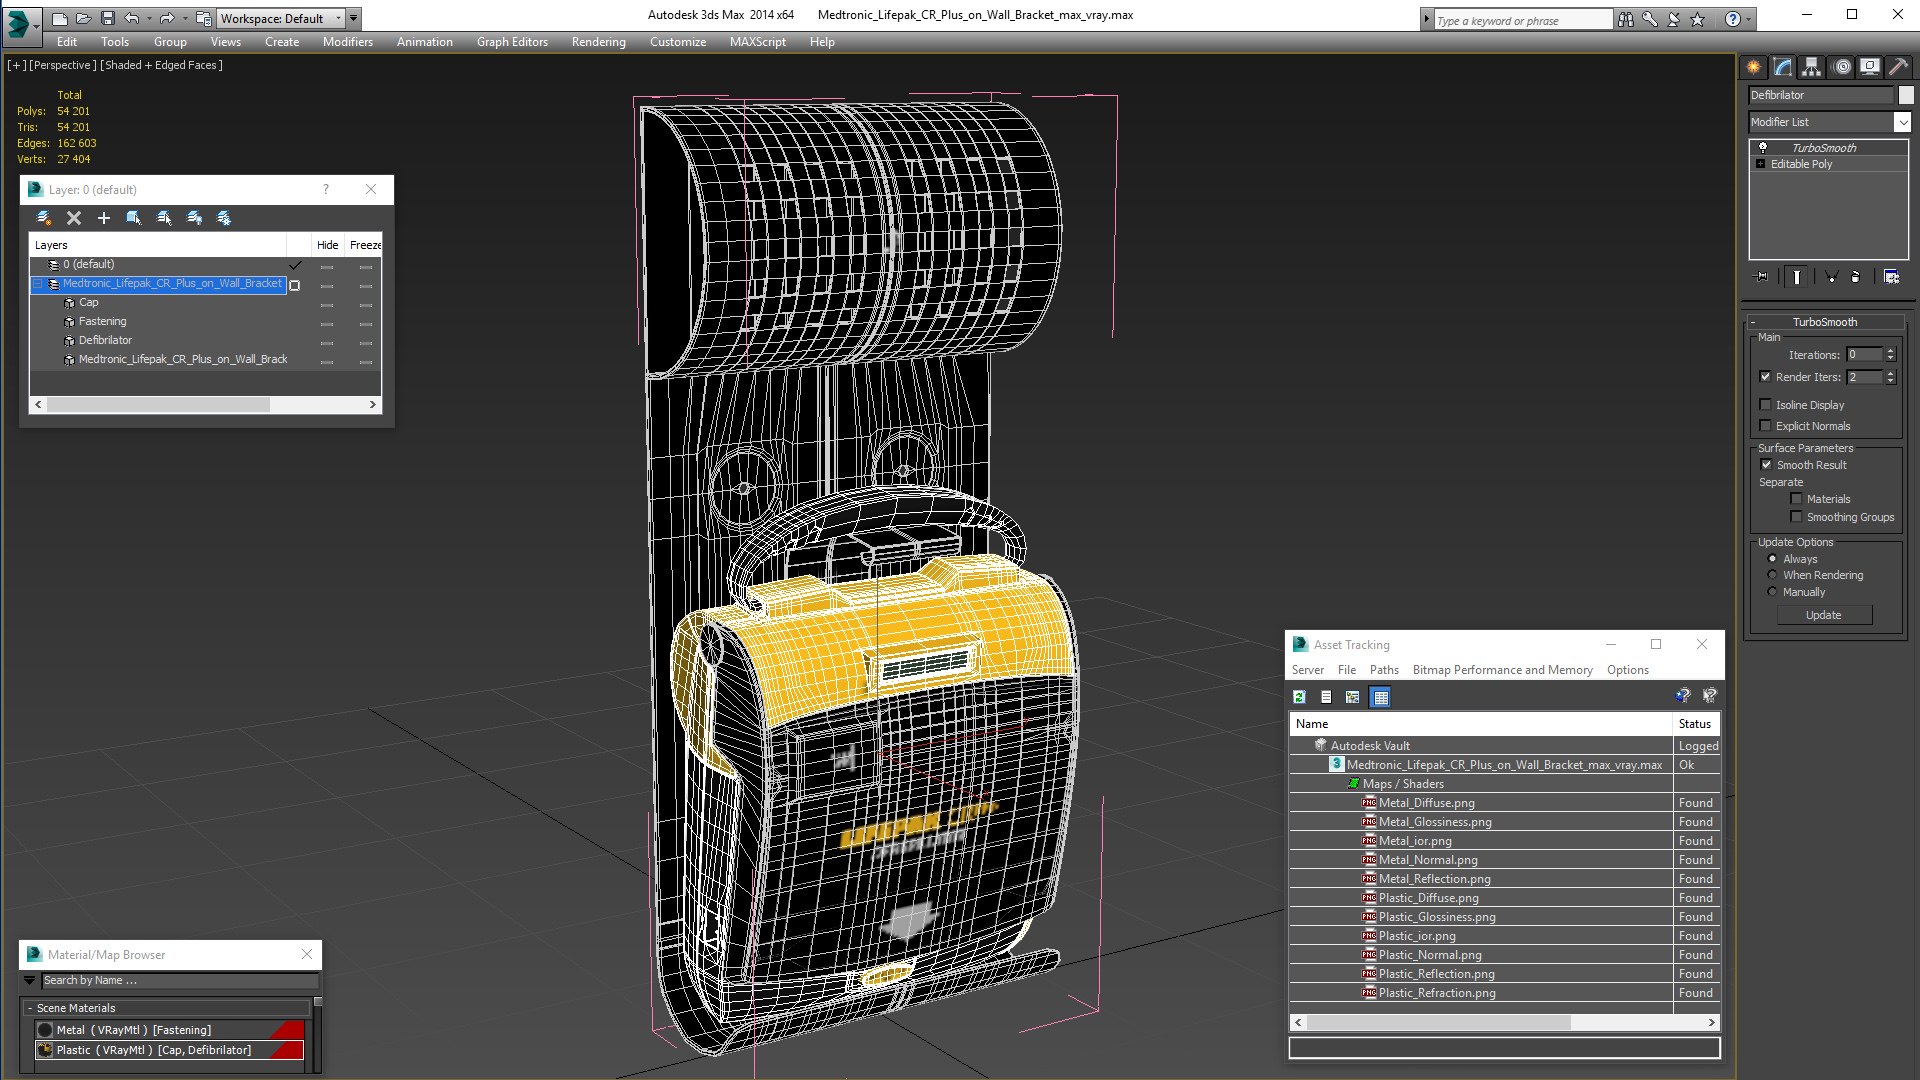Open the Undo history dropdown arrow
The width and height of the screenshot is (1920, 1080).
click(x=149, y=18)
